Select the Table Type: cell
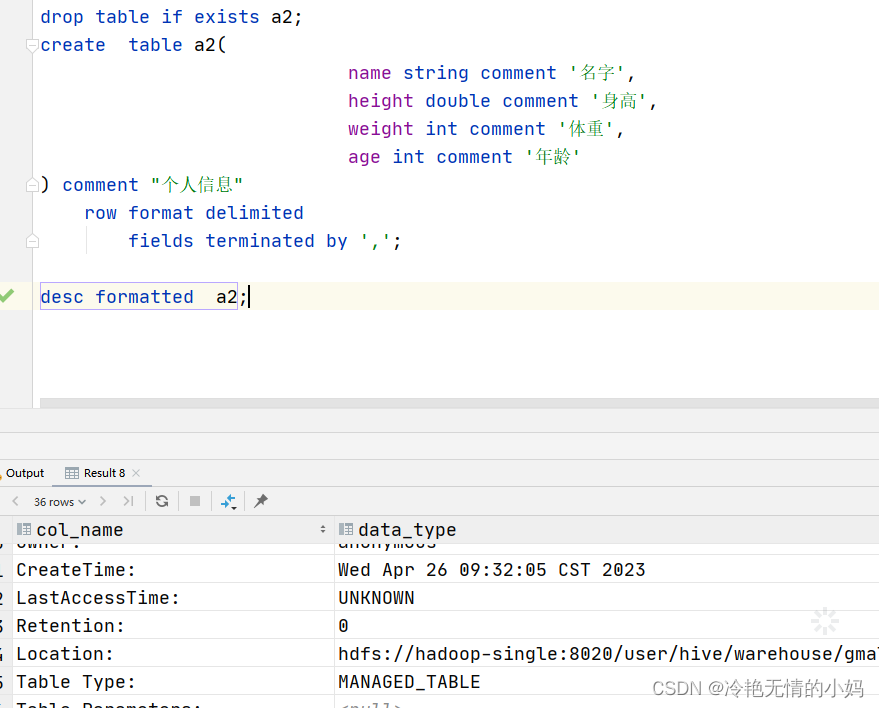The width and height of the screenshot is (879, 708). pos(173,682)
